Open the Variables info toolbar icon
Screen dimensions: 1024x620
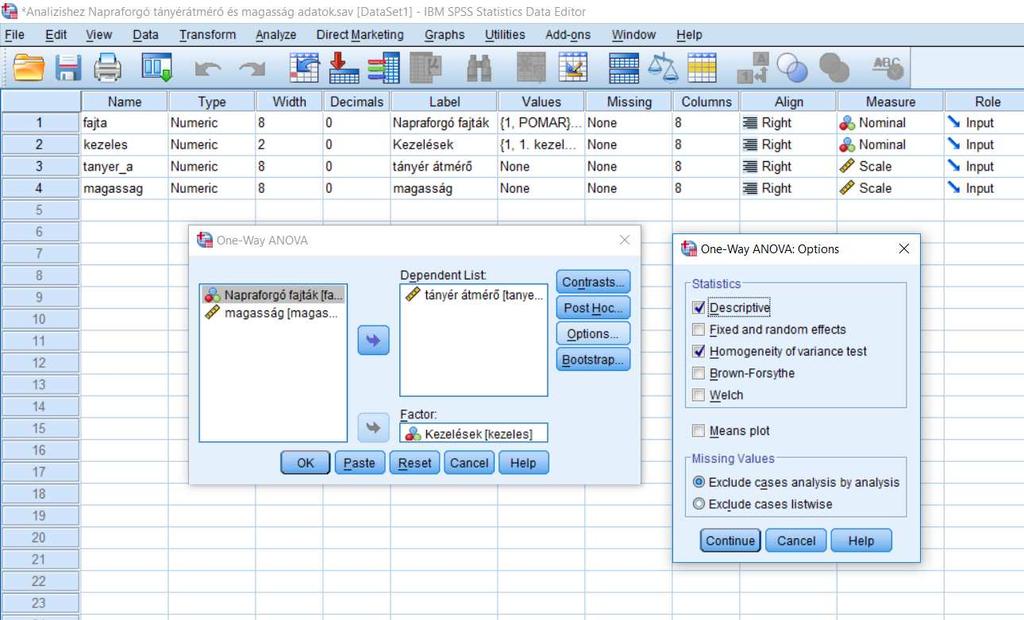point(383,68)
